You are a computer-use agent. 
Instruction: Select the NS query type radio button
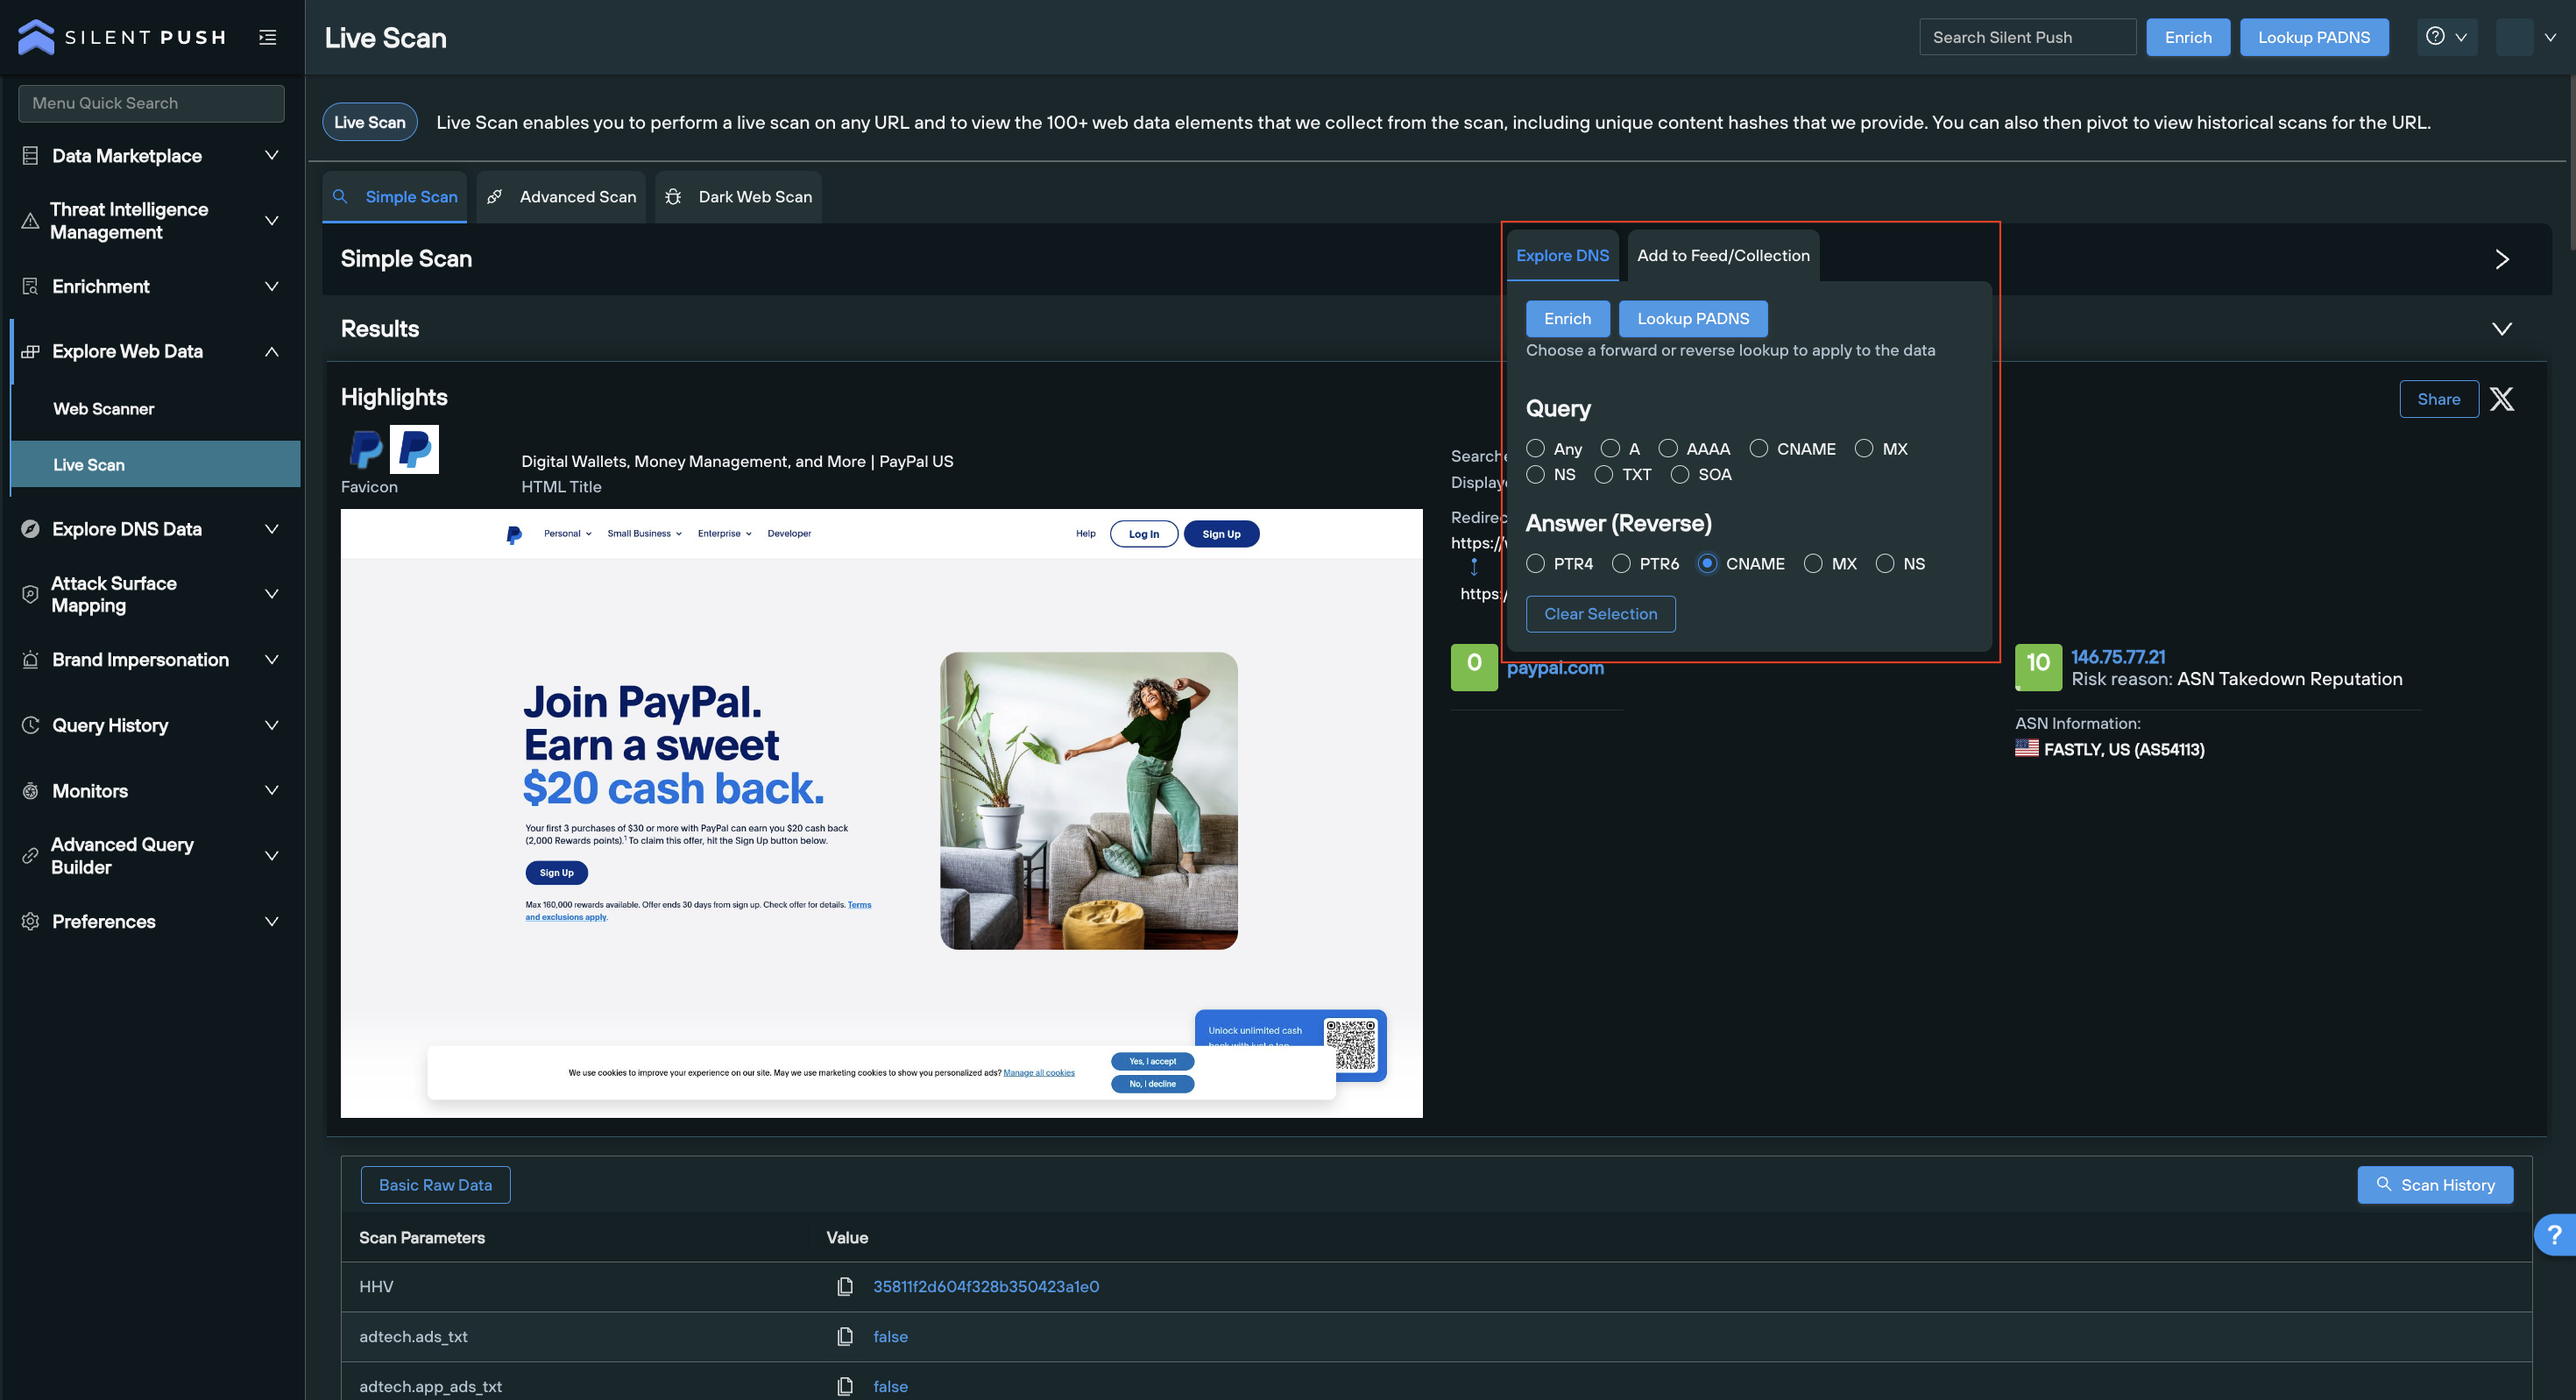[x=1534, y=476]
